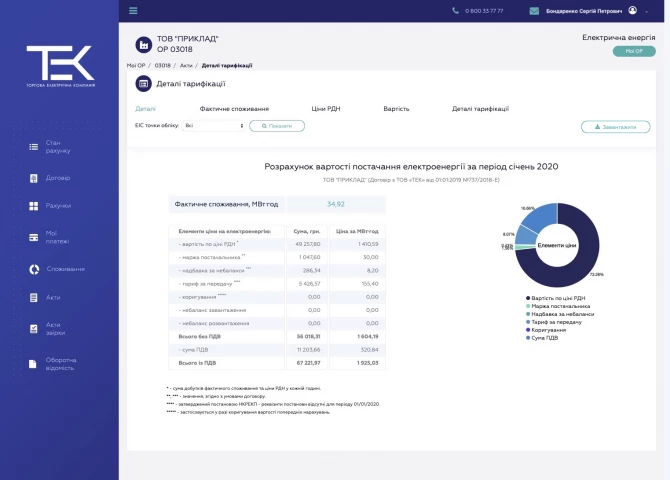670x480 pixels.
Task: Expand the user account dropdown arrow
Action: (x=647, y=11)
